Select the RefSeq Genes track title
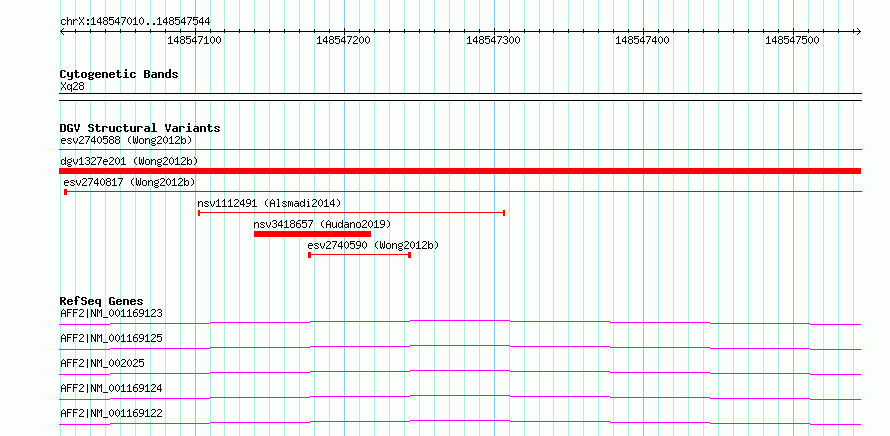Screen dimensions: 890x436 click(102, 301)
